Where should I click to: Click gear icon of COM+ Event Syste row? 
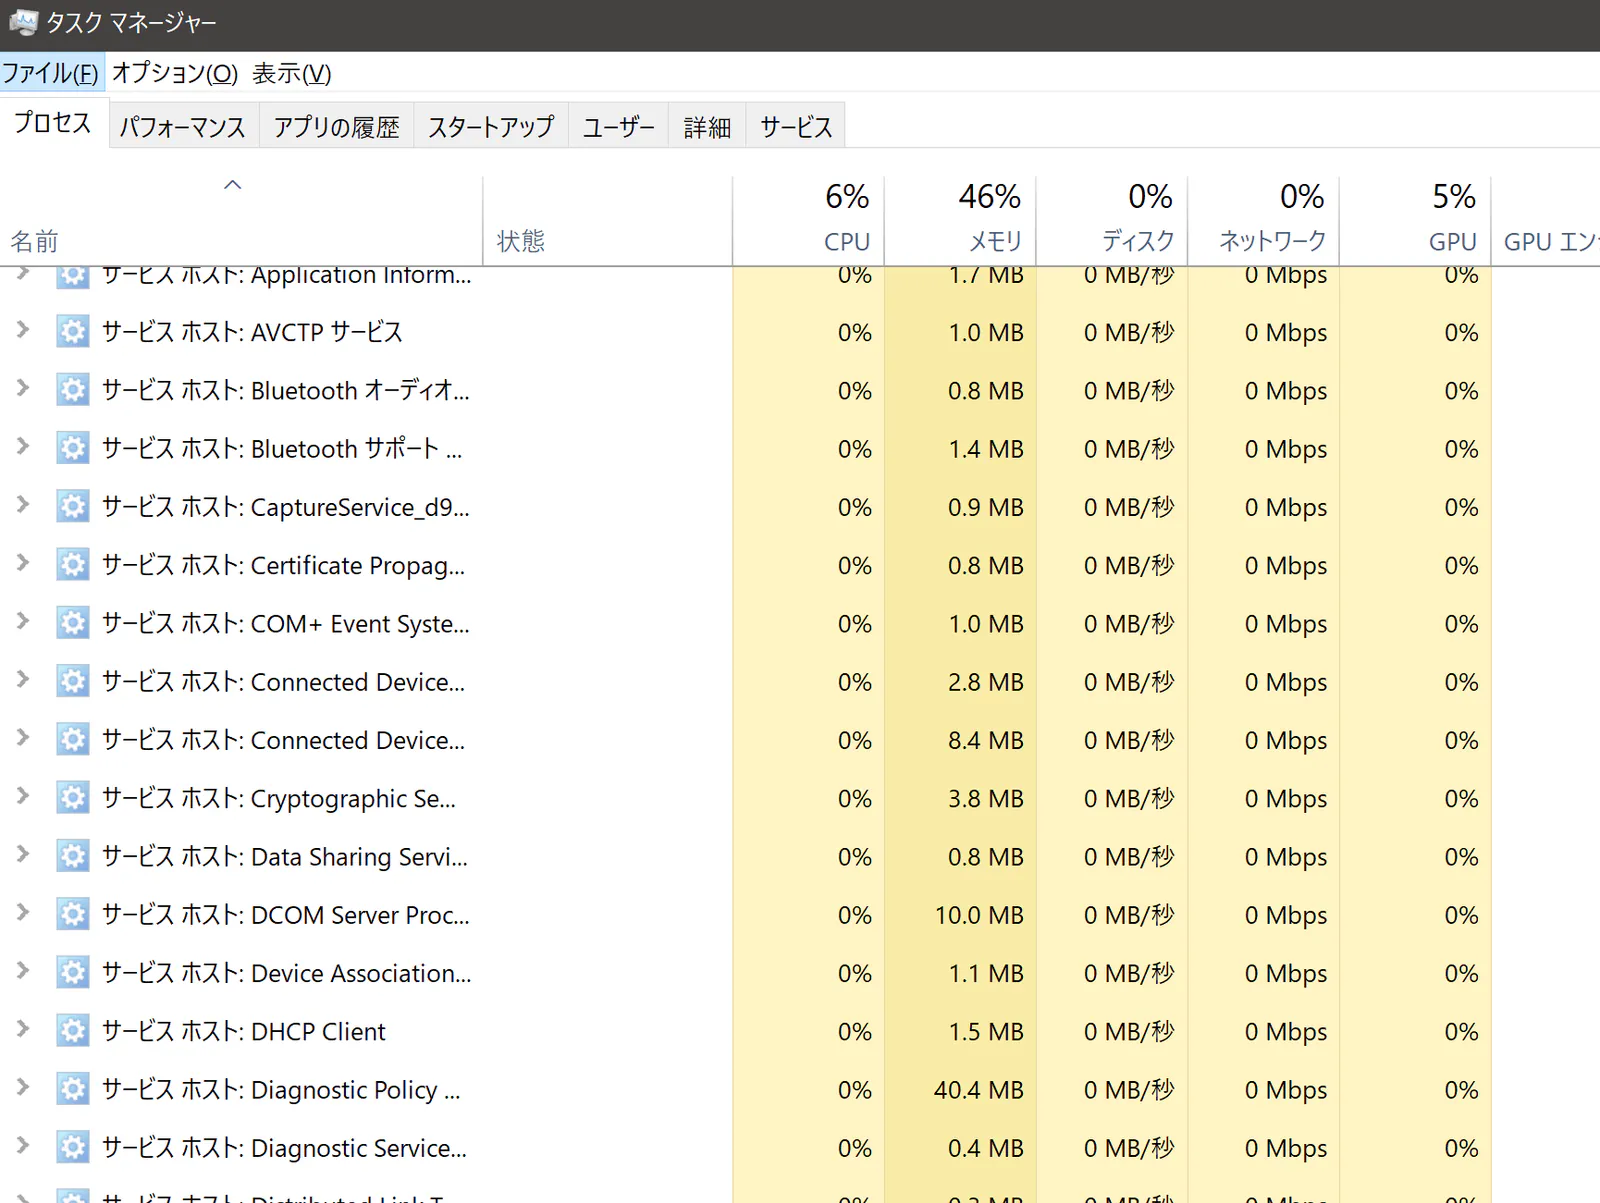[x=72, y=622]
